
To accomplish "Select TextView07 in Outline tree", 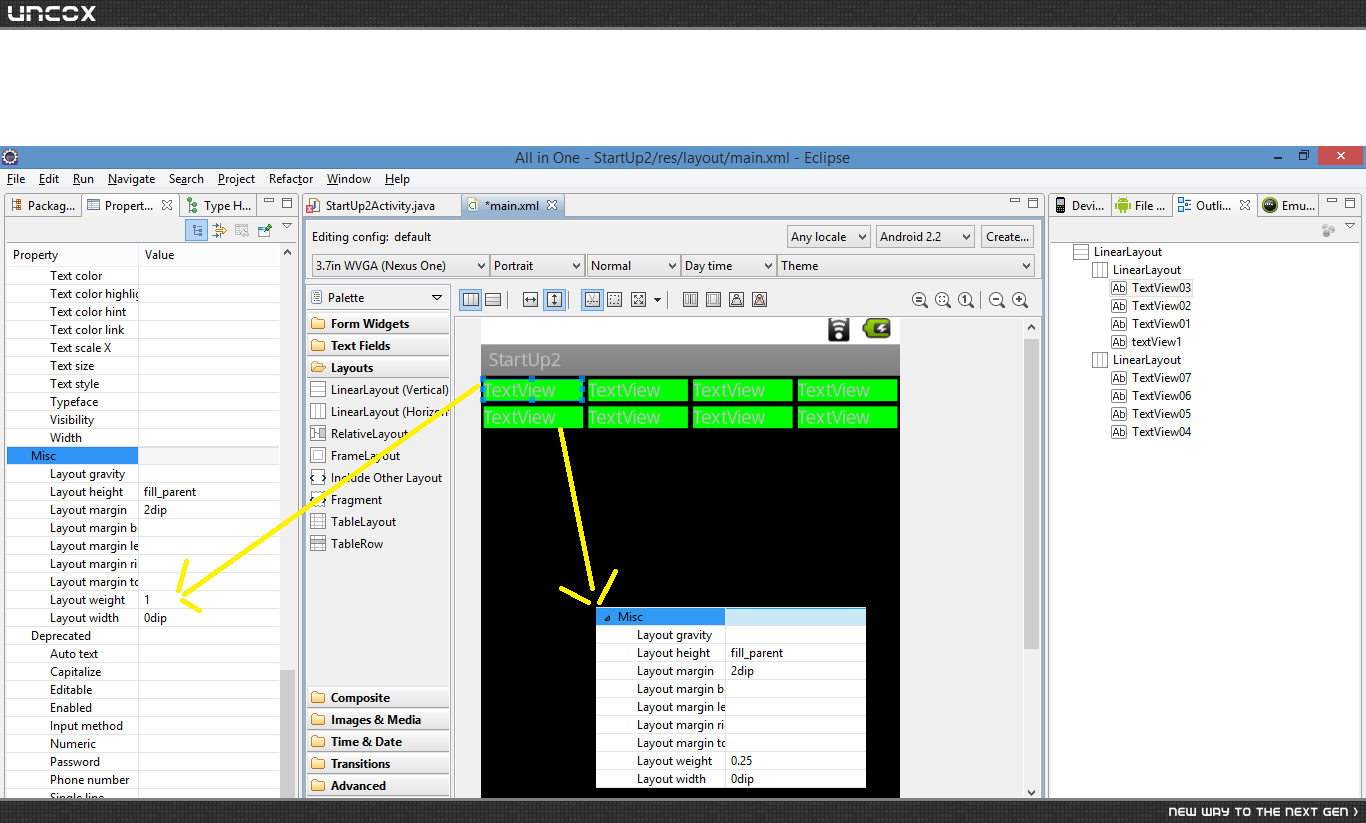I will point(1151,378).
